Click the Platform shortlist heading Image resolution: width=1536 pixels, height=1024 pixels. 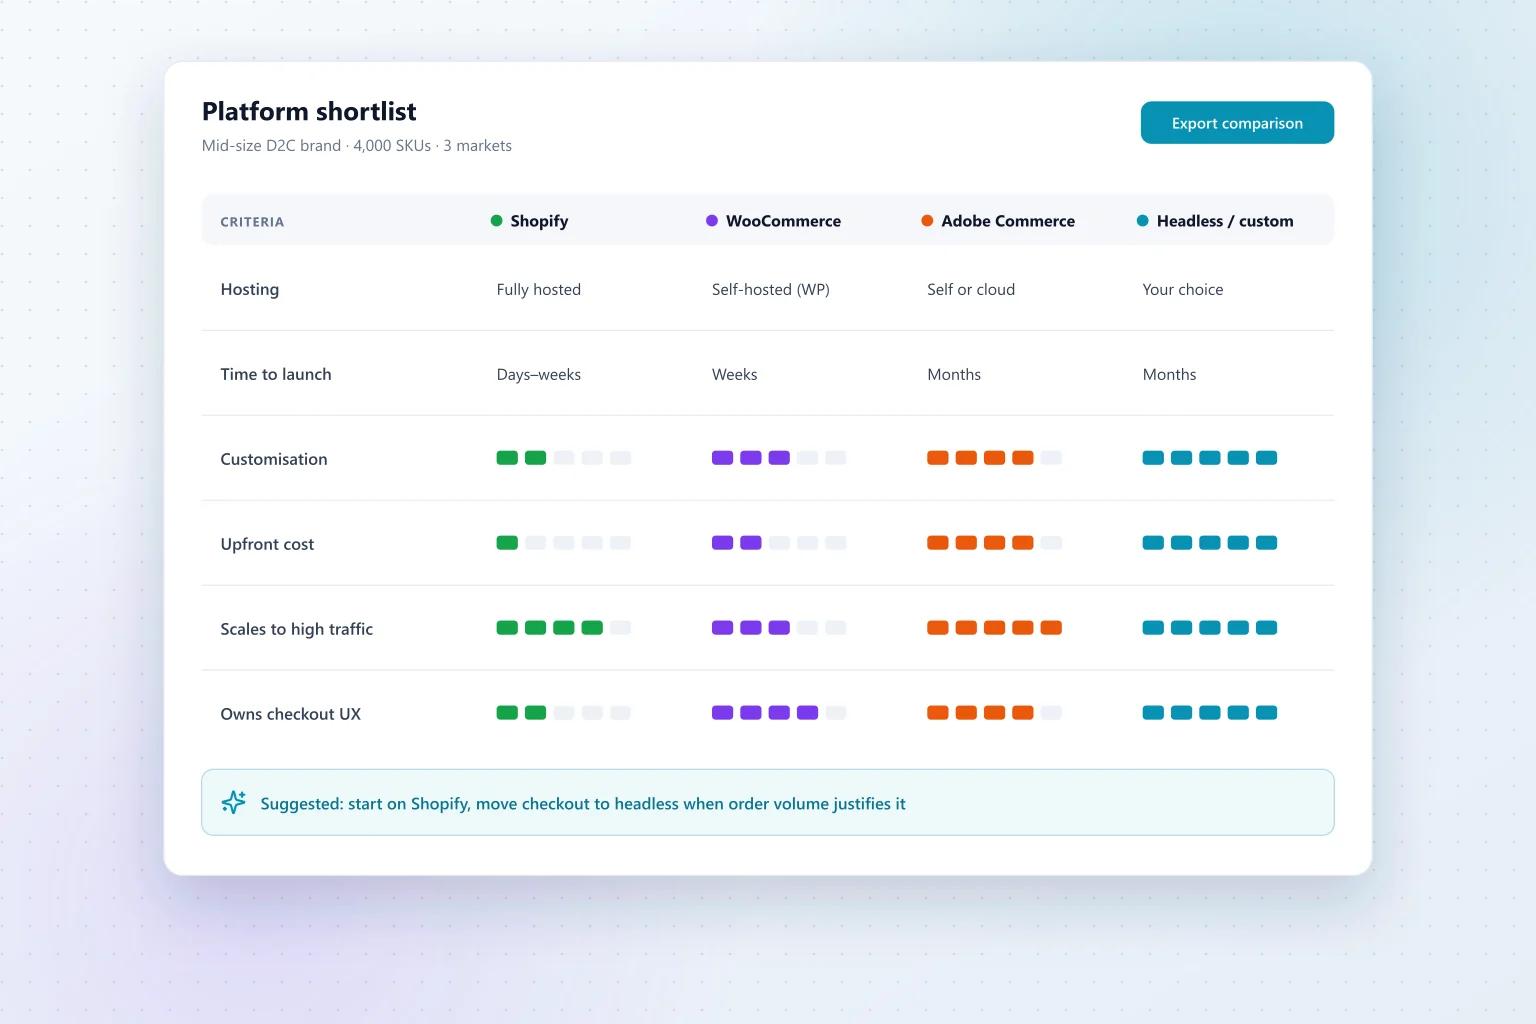coord(309,111)
